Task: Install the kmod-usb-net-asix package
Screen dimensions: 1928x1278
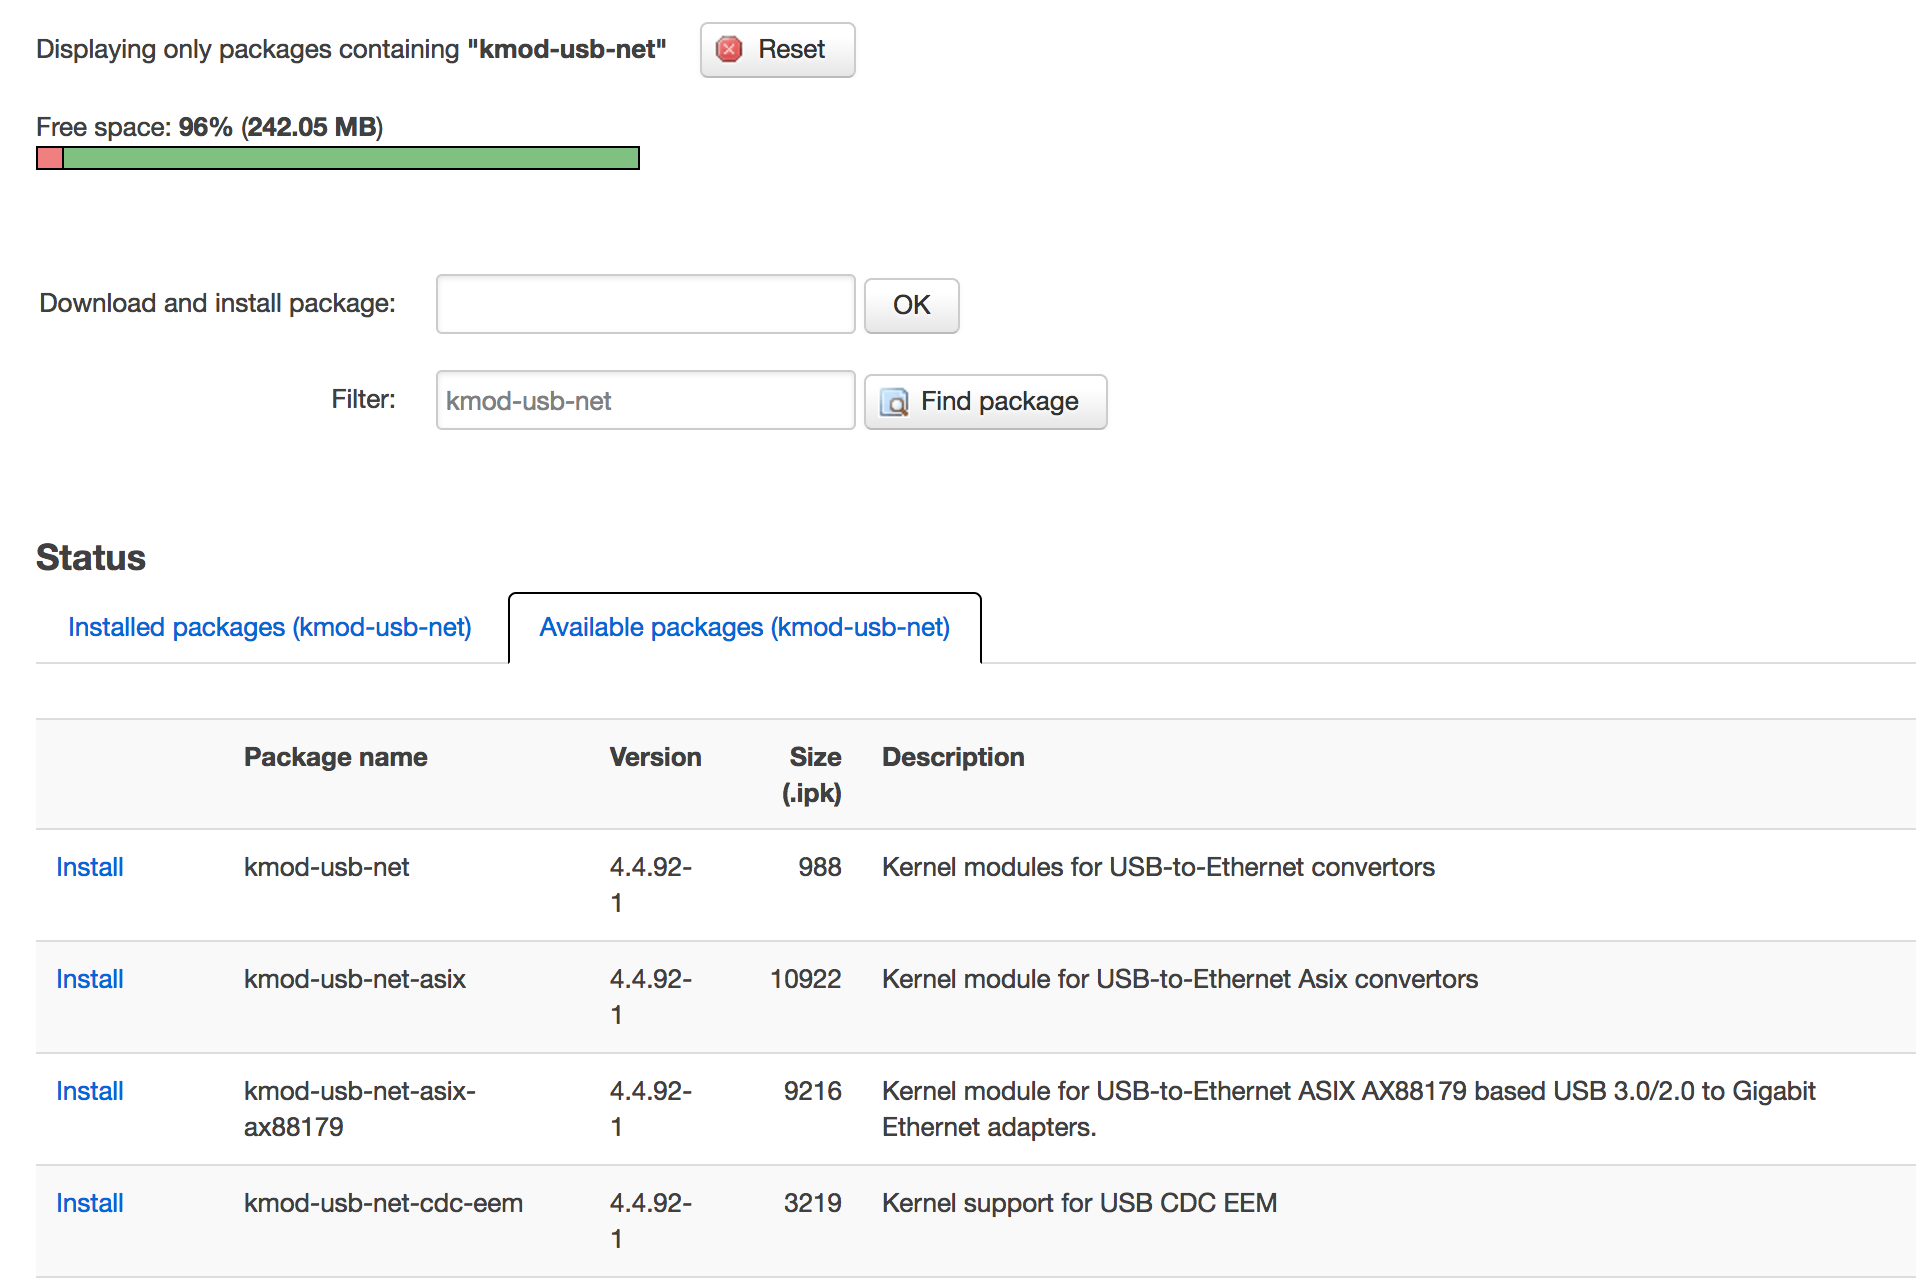Action: click(90, 979)
